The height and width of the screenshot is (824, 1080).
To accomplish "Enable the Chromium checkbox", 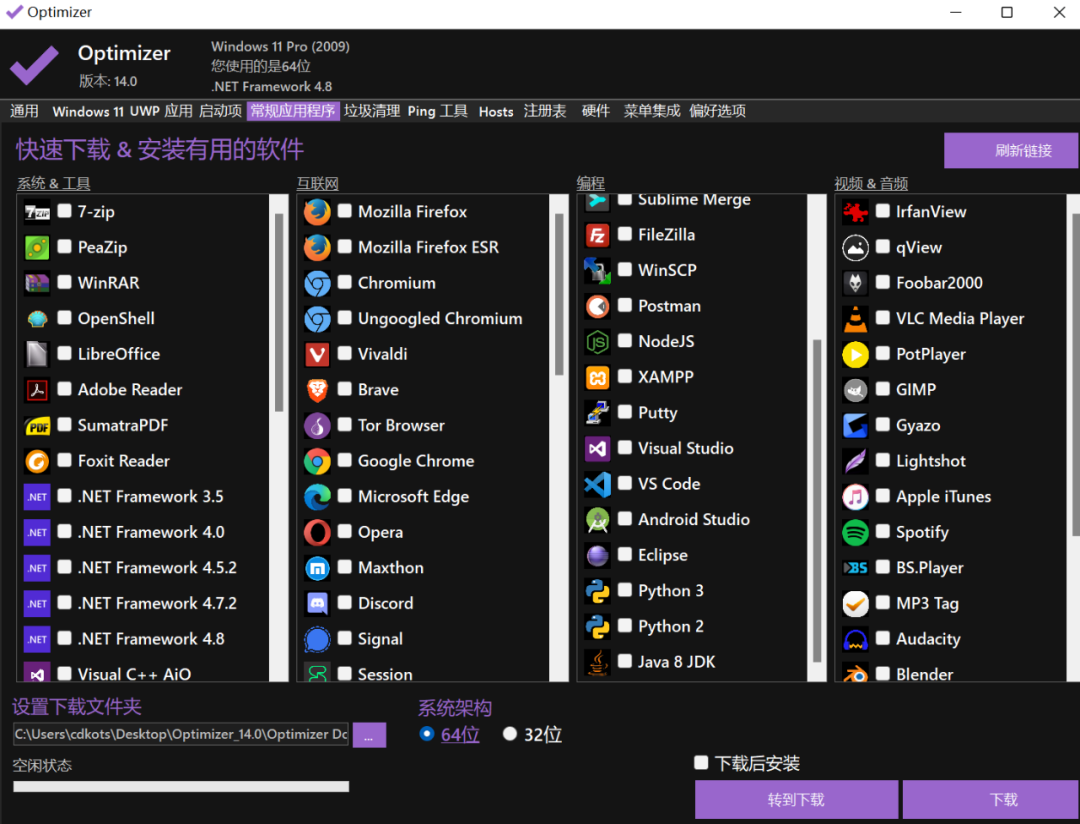I will (345, 282).
